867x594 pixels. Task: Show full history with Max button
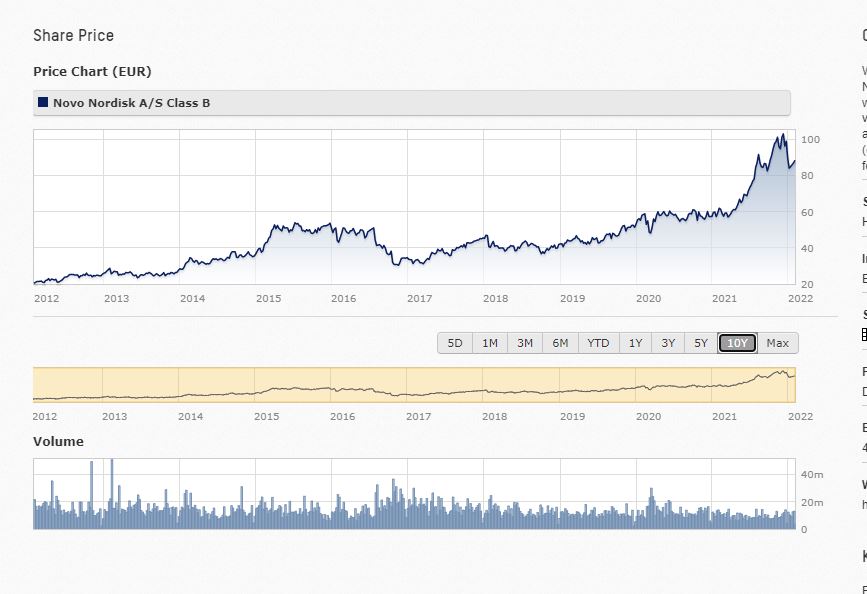tap(777, 343)
